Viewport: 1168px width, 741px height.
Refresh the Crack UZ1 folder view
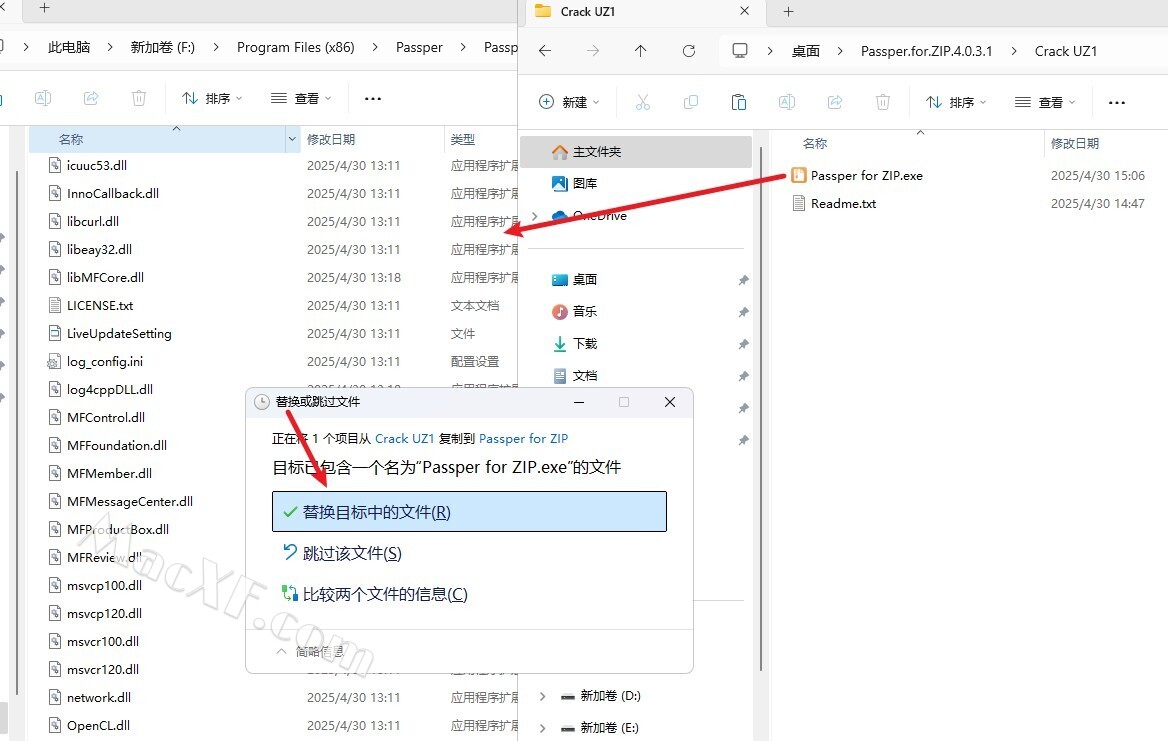[x=689, y=51]
